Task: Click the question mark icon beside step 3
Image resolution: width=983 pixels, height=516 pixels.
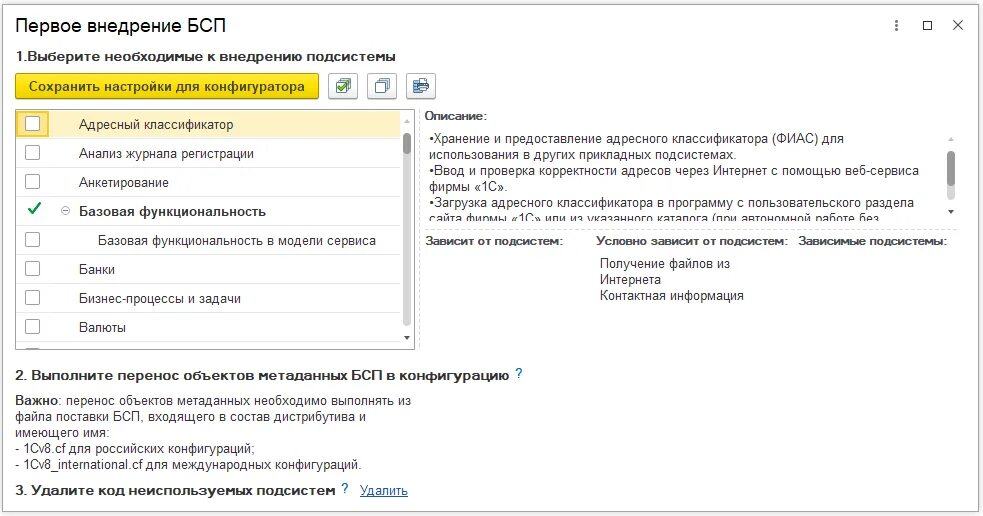Action: click(344, 489)
